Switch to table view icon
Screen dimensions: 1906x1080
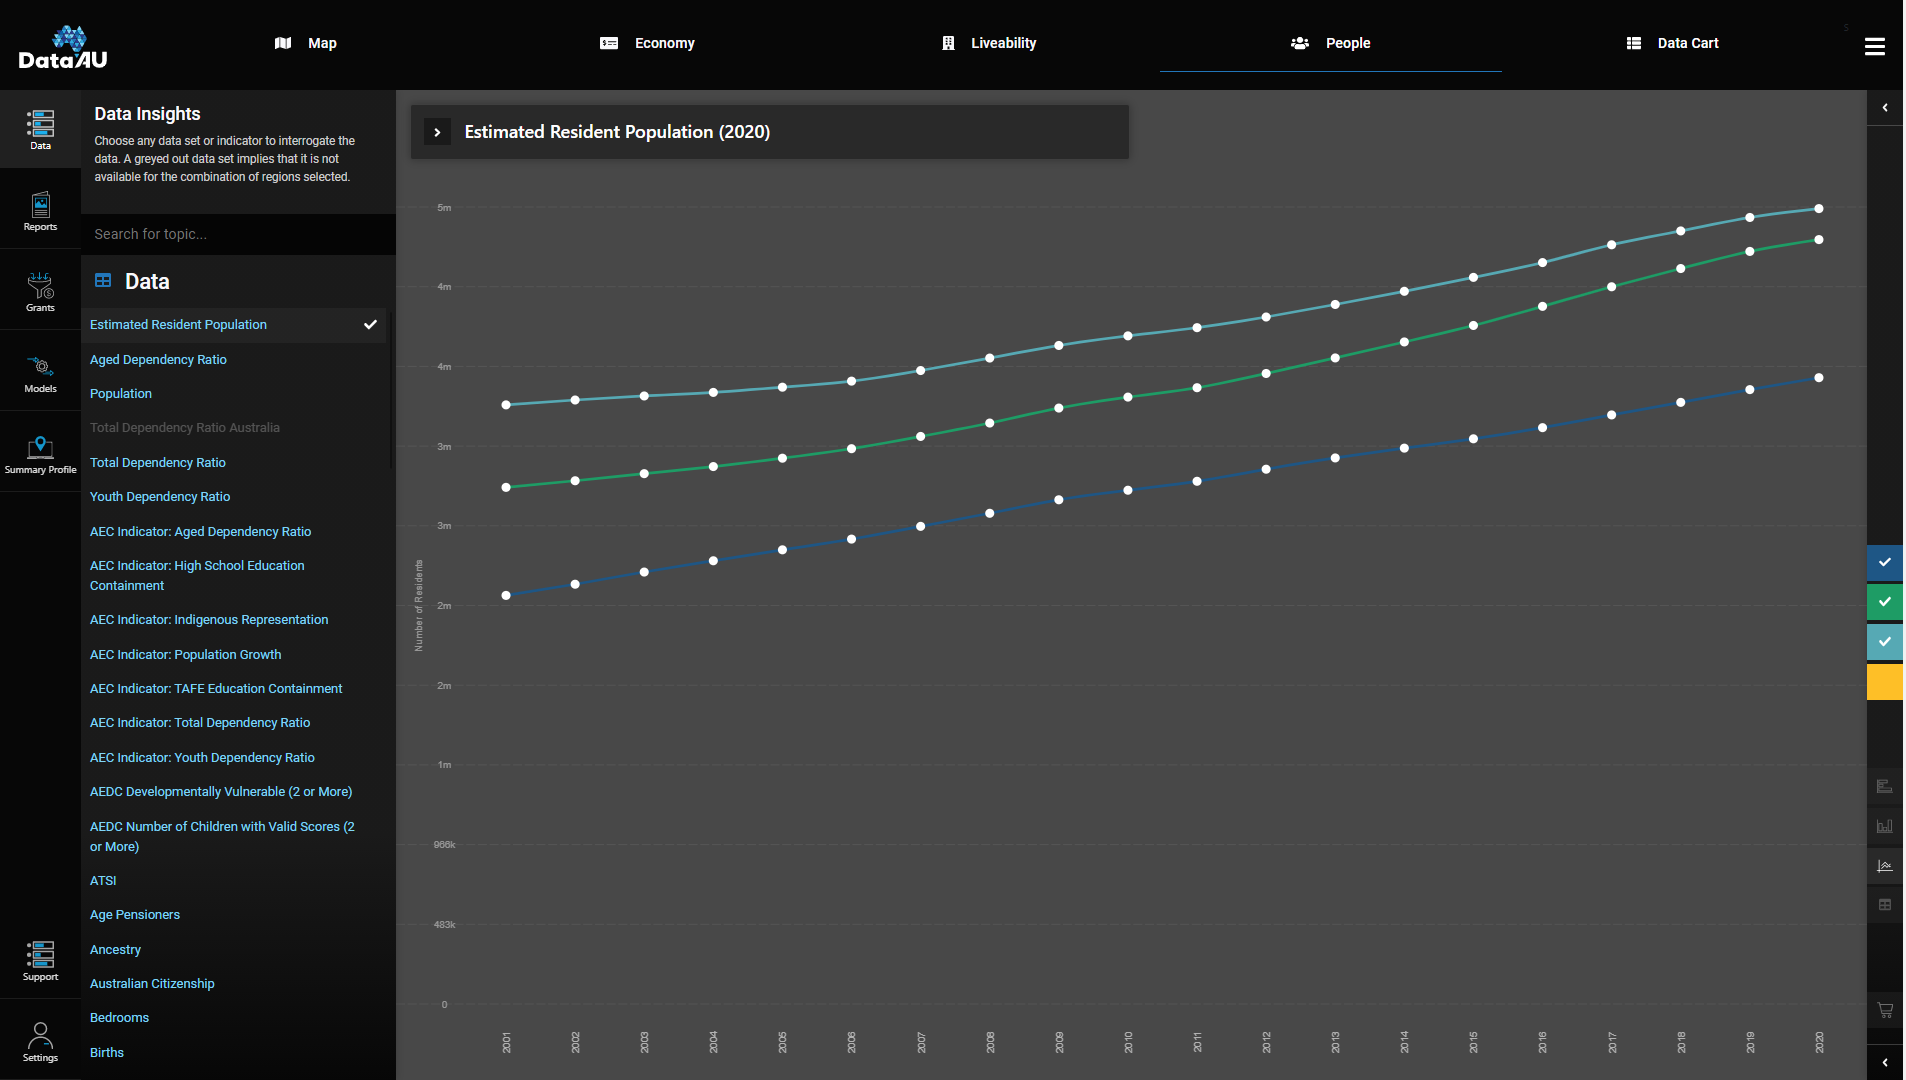point(1884,905)
